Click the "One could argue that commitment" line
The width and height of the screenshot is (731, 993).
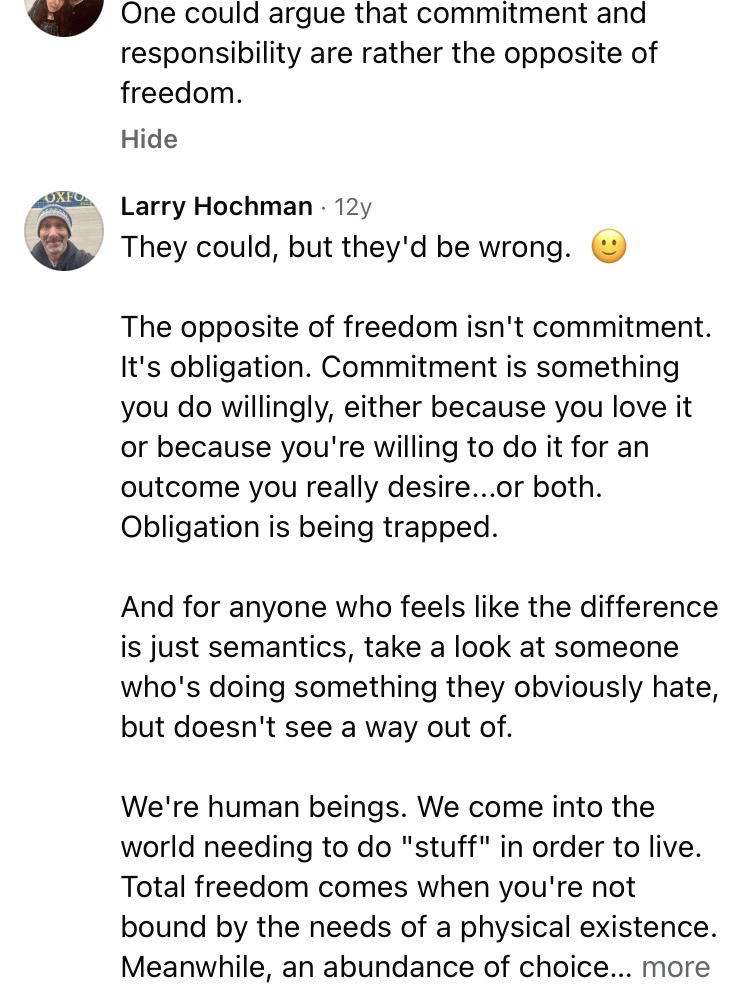click(x=383, y=14)
